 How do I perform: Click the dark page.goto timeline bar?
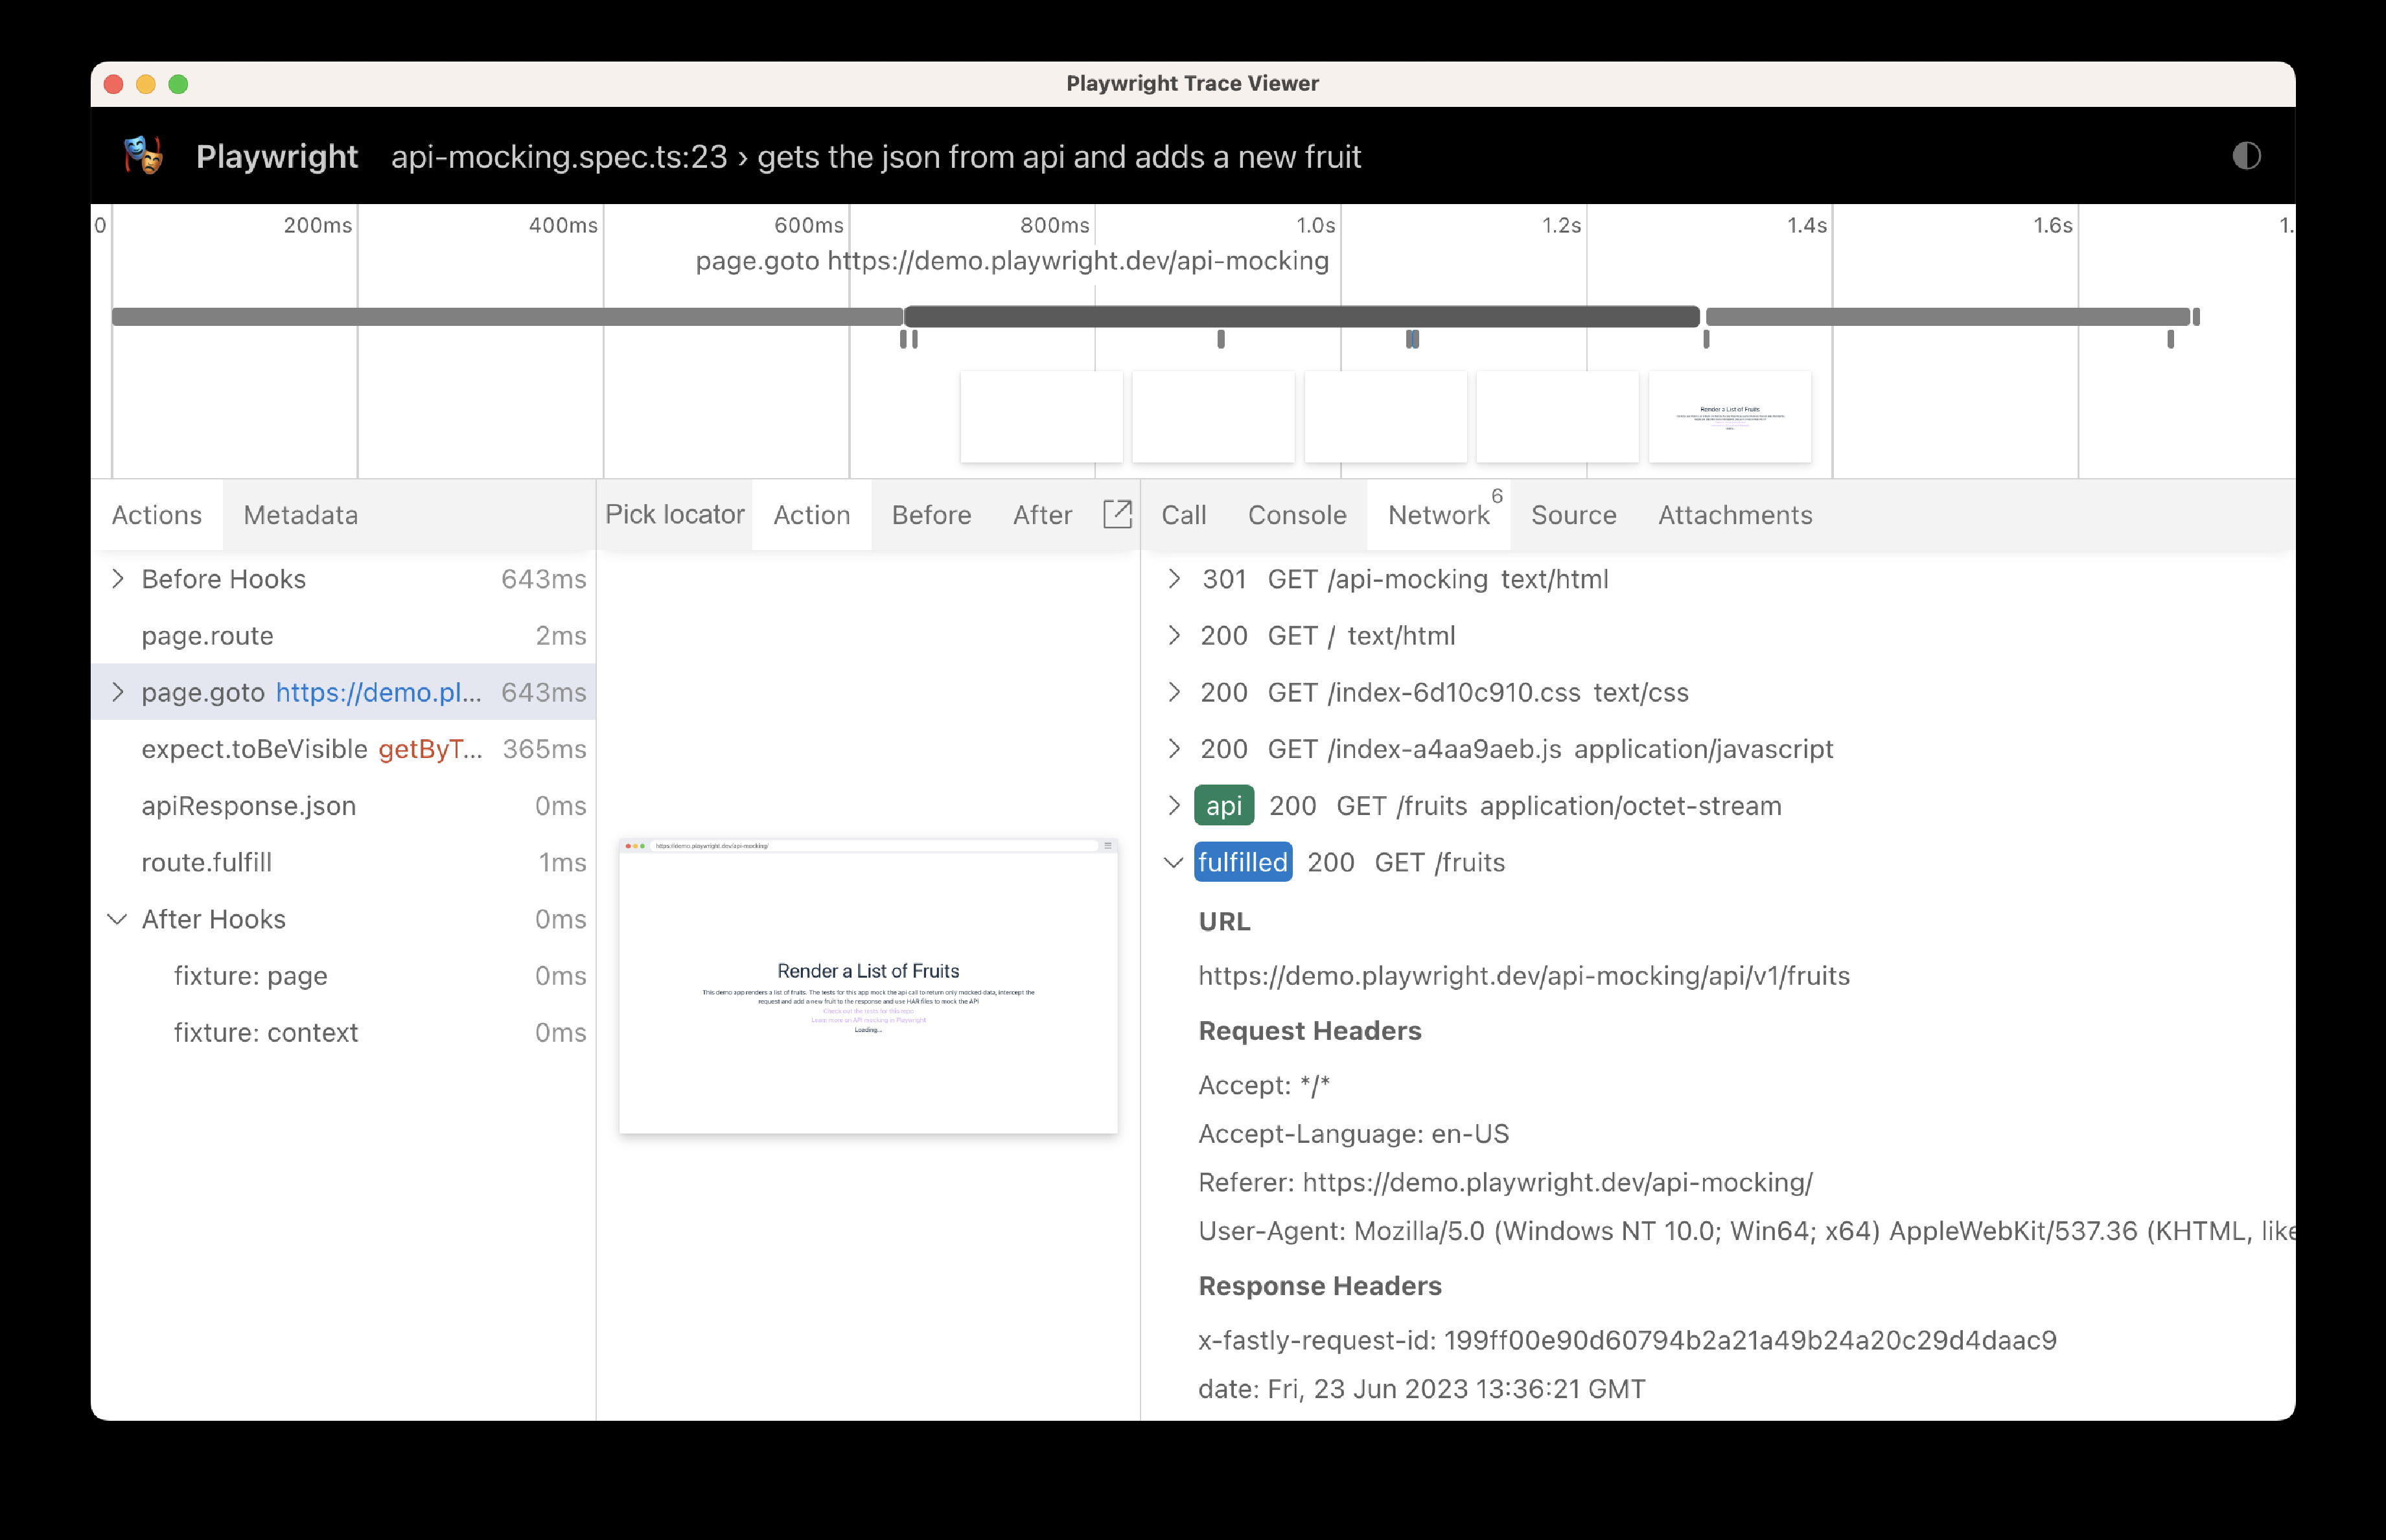point(1302,316)
